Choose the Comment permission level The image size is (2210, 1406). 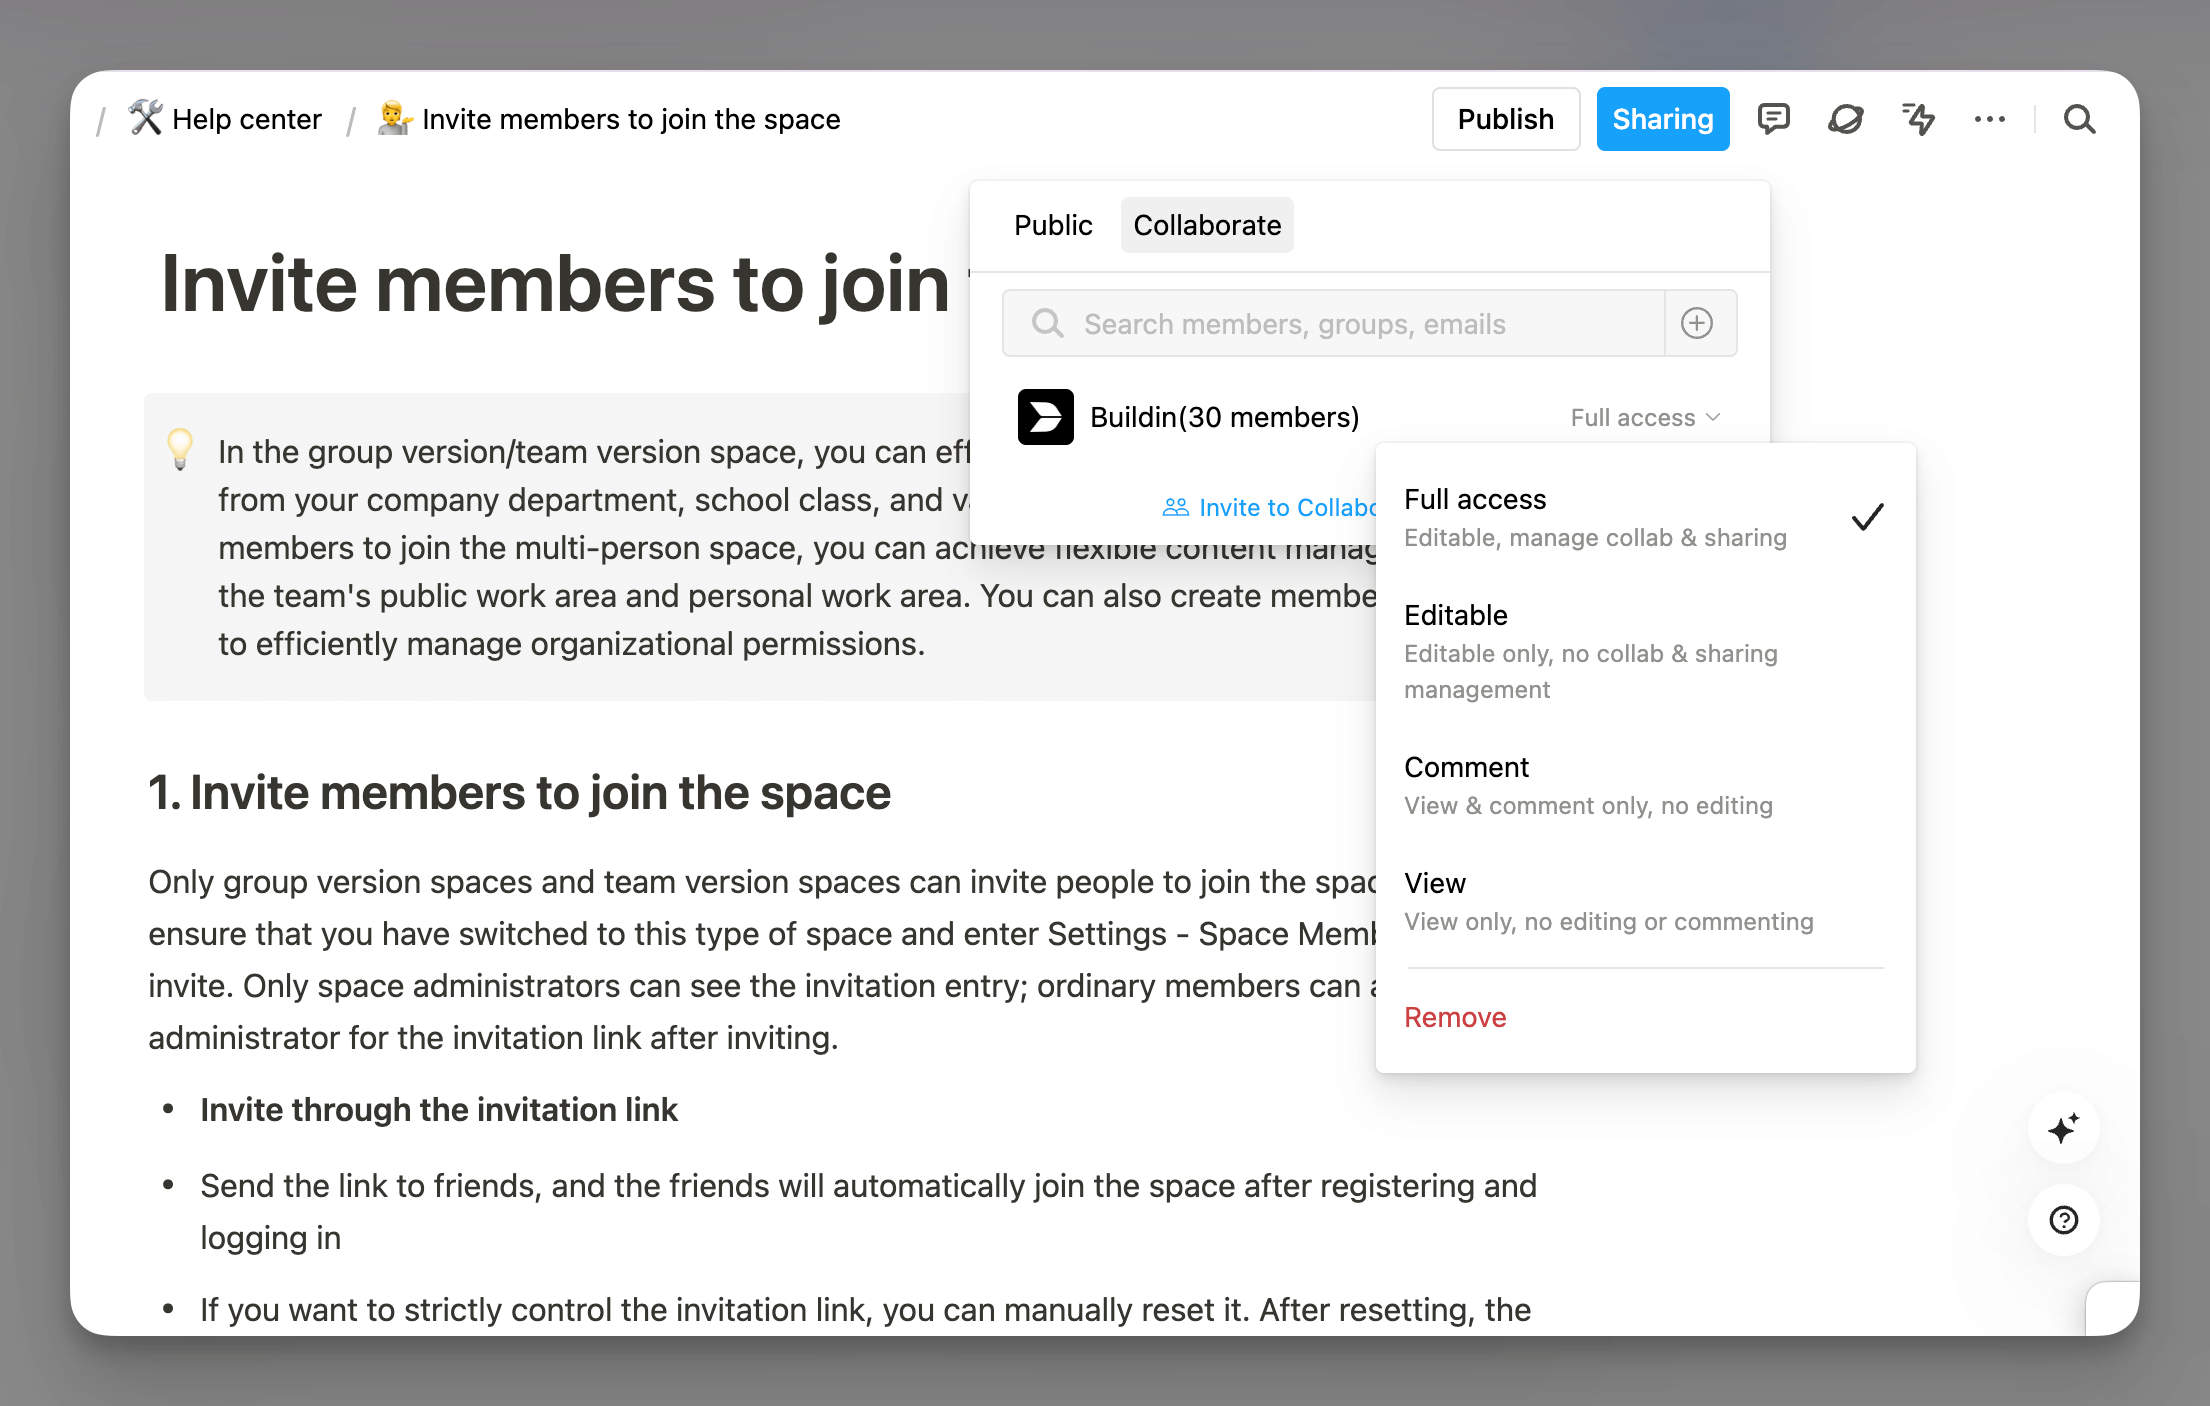[1595, 785]
